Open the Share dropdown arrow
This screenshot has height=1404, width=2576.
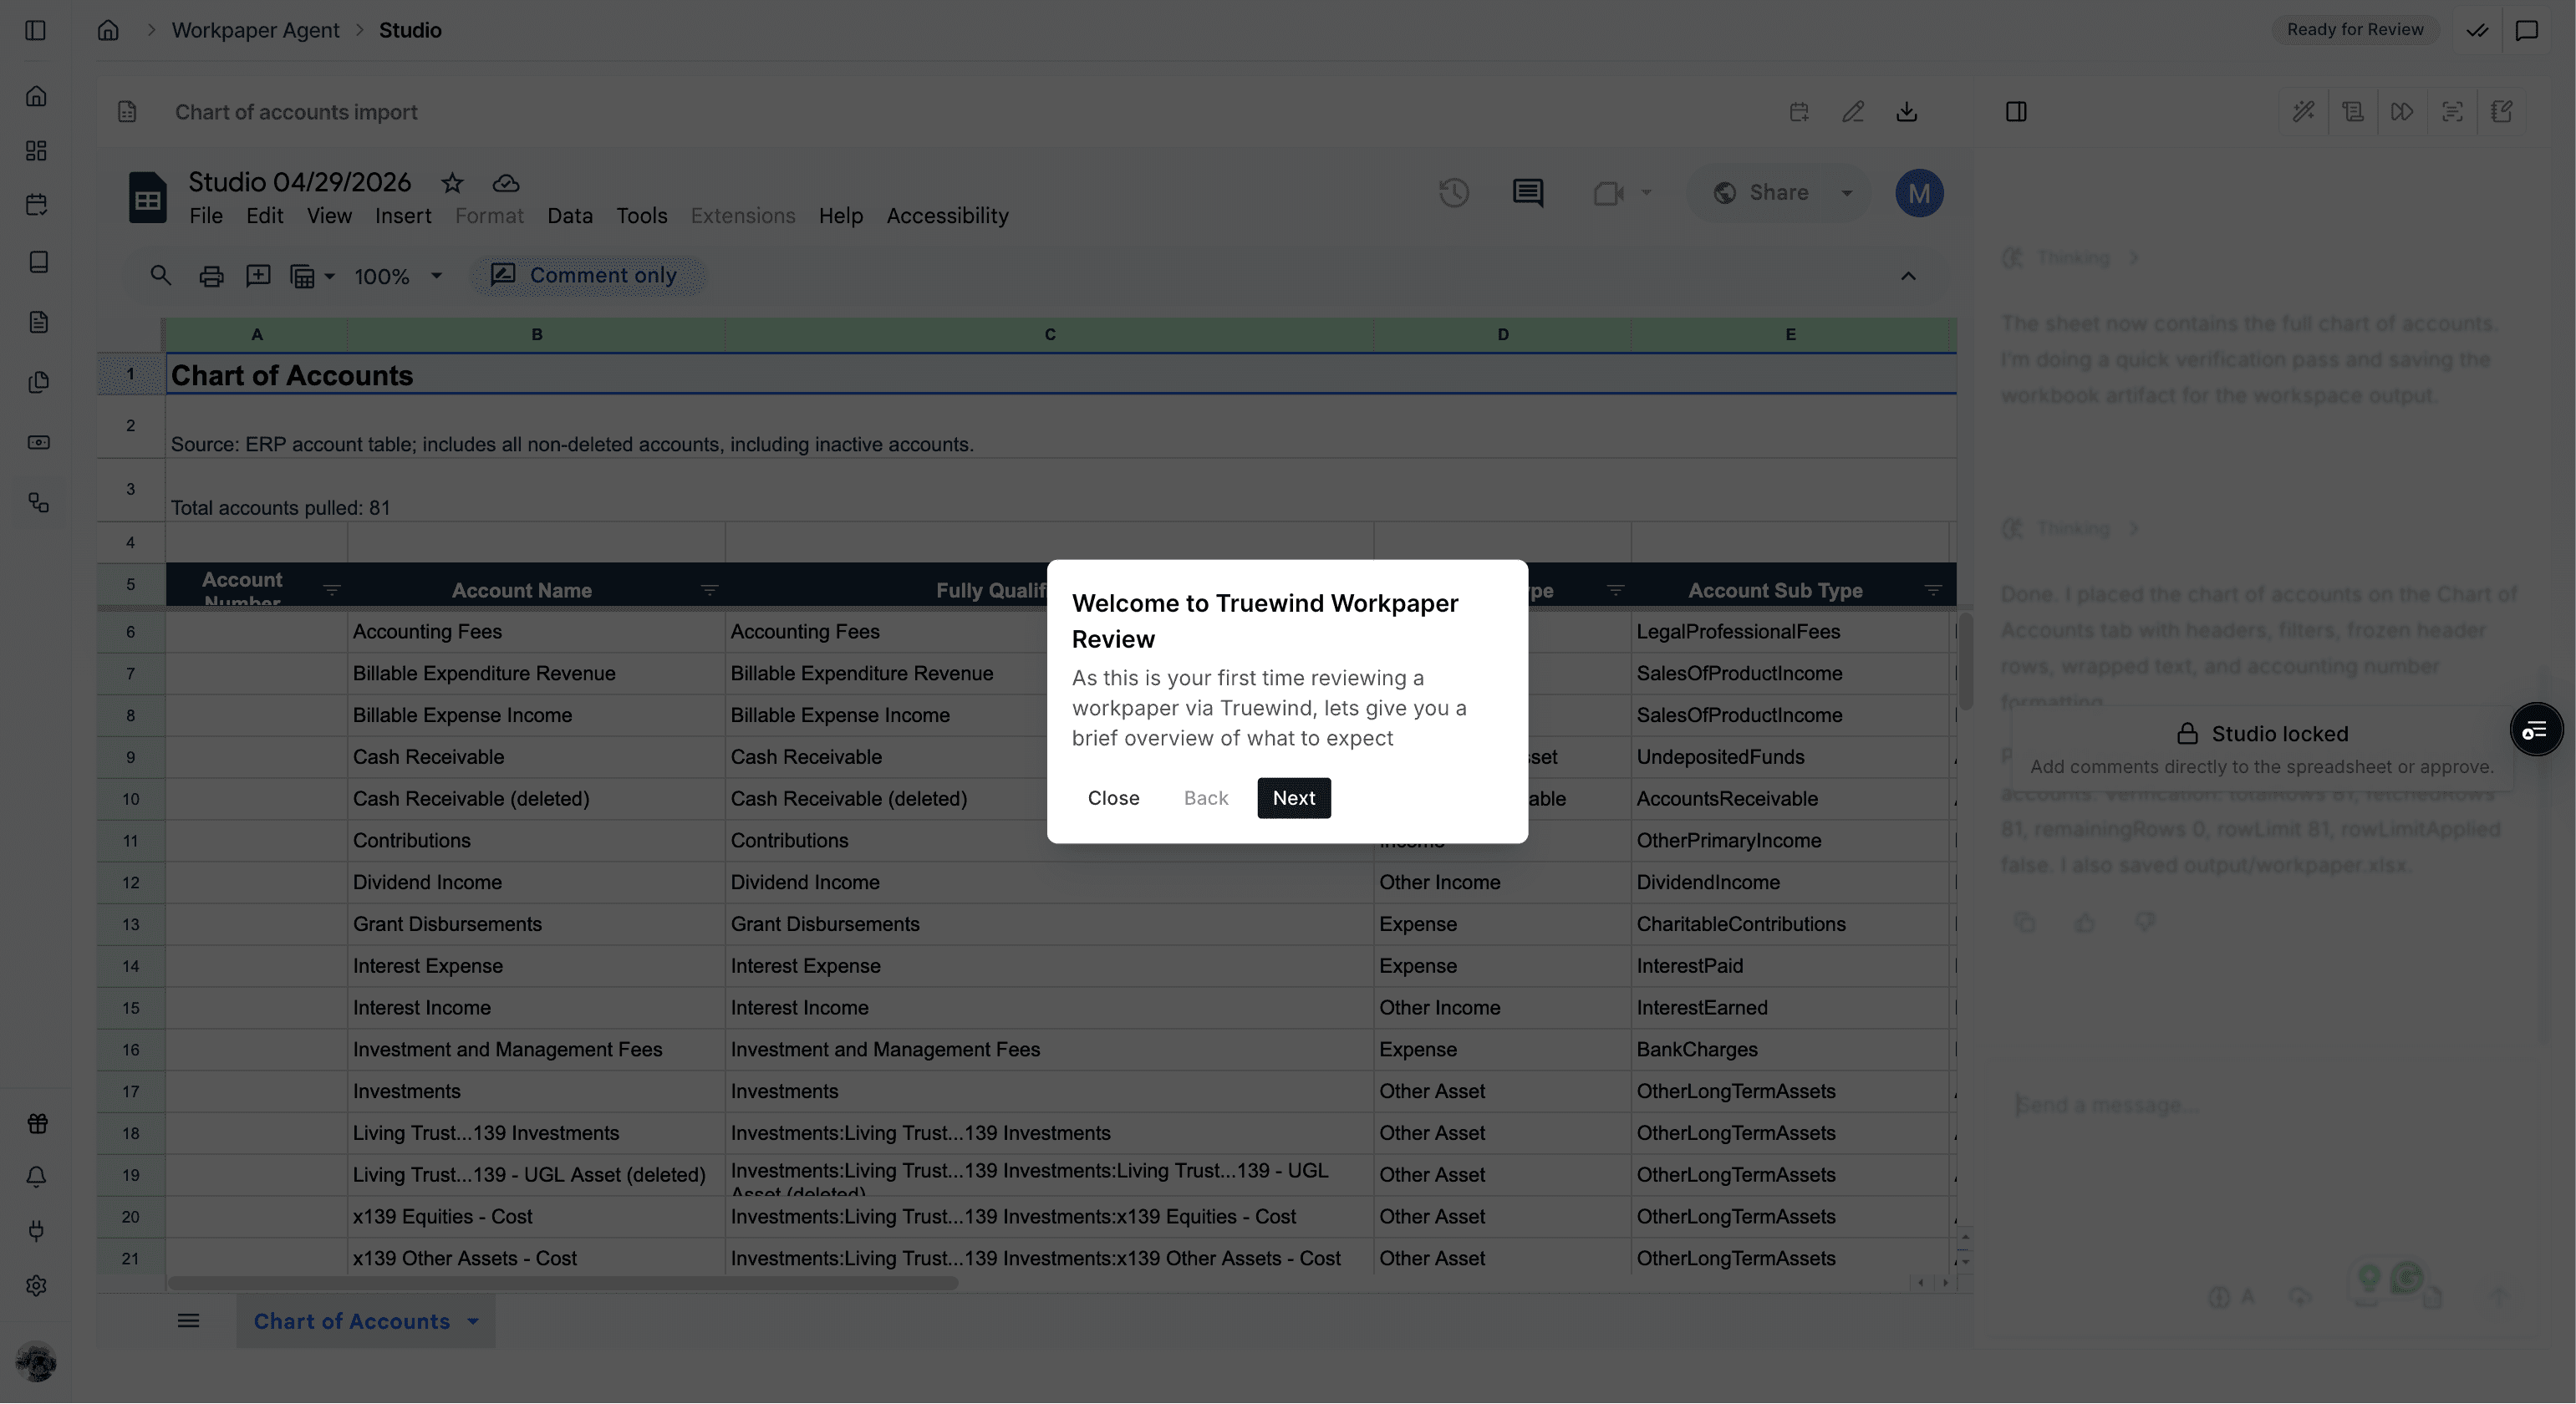(1847, 193)
